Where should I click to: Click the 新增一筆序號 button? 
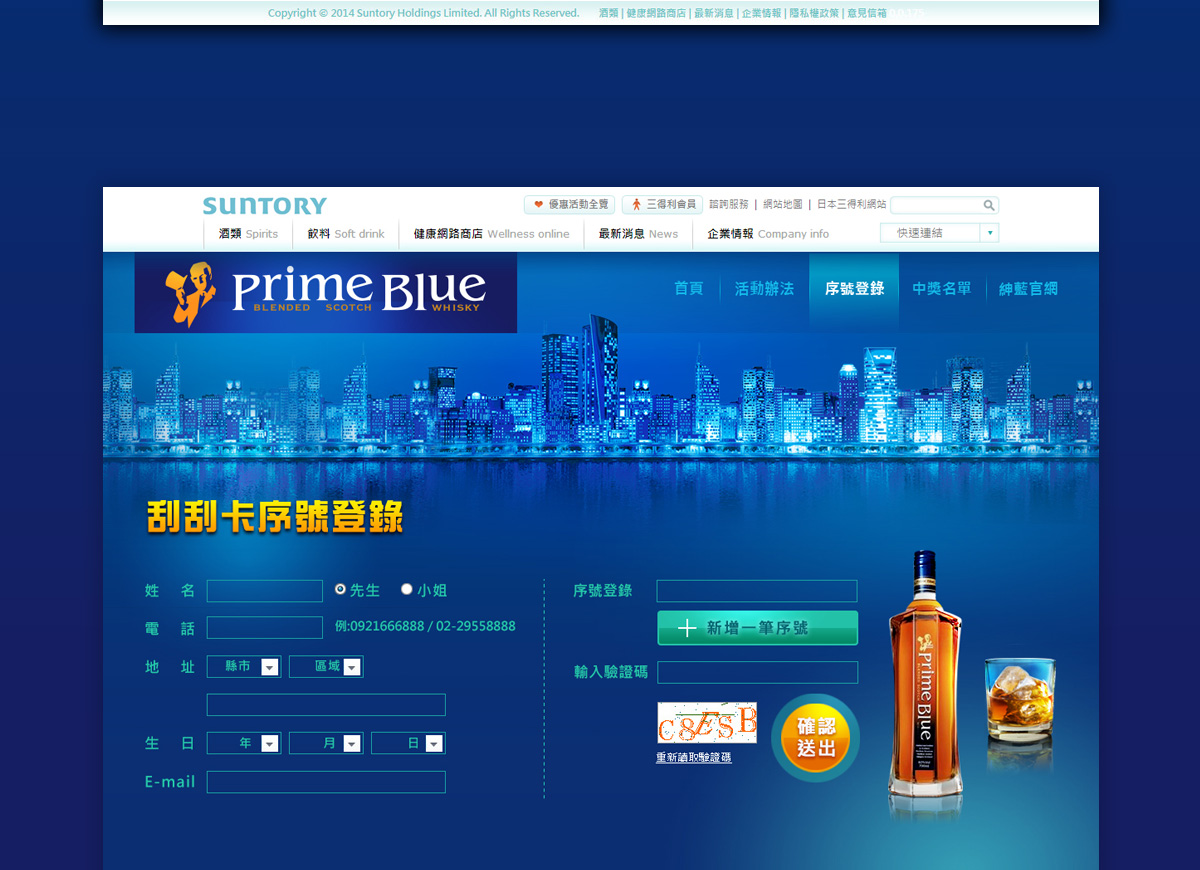coord(757,628)
